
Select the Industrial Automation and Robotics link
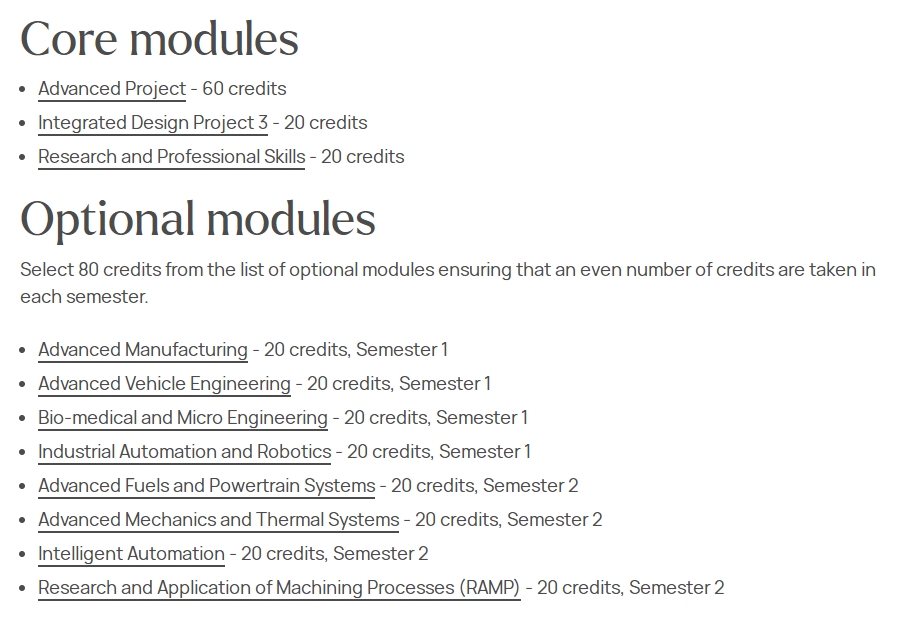[184, 451]
